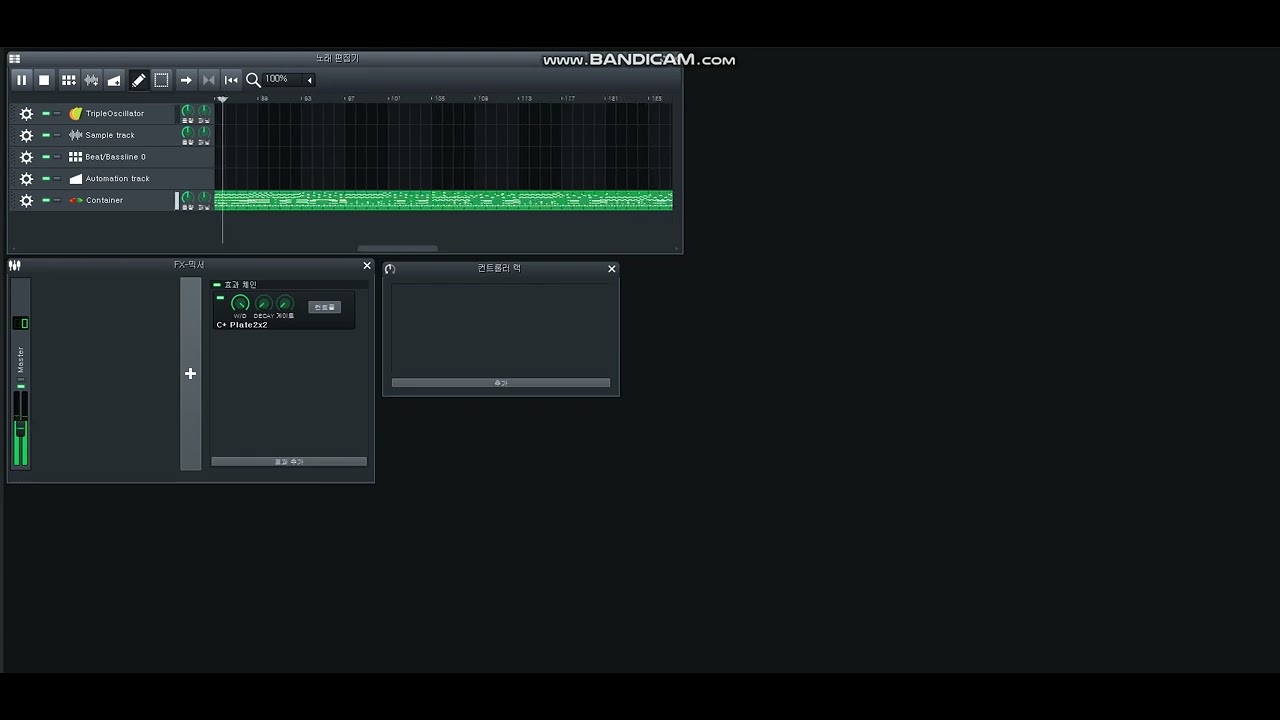This screenshot has height=720, width=1280.
Task: Adjust TripleOscillator volume knob
Action: 187,112
